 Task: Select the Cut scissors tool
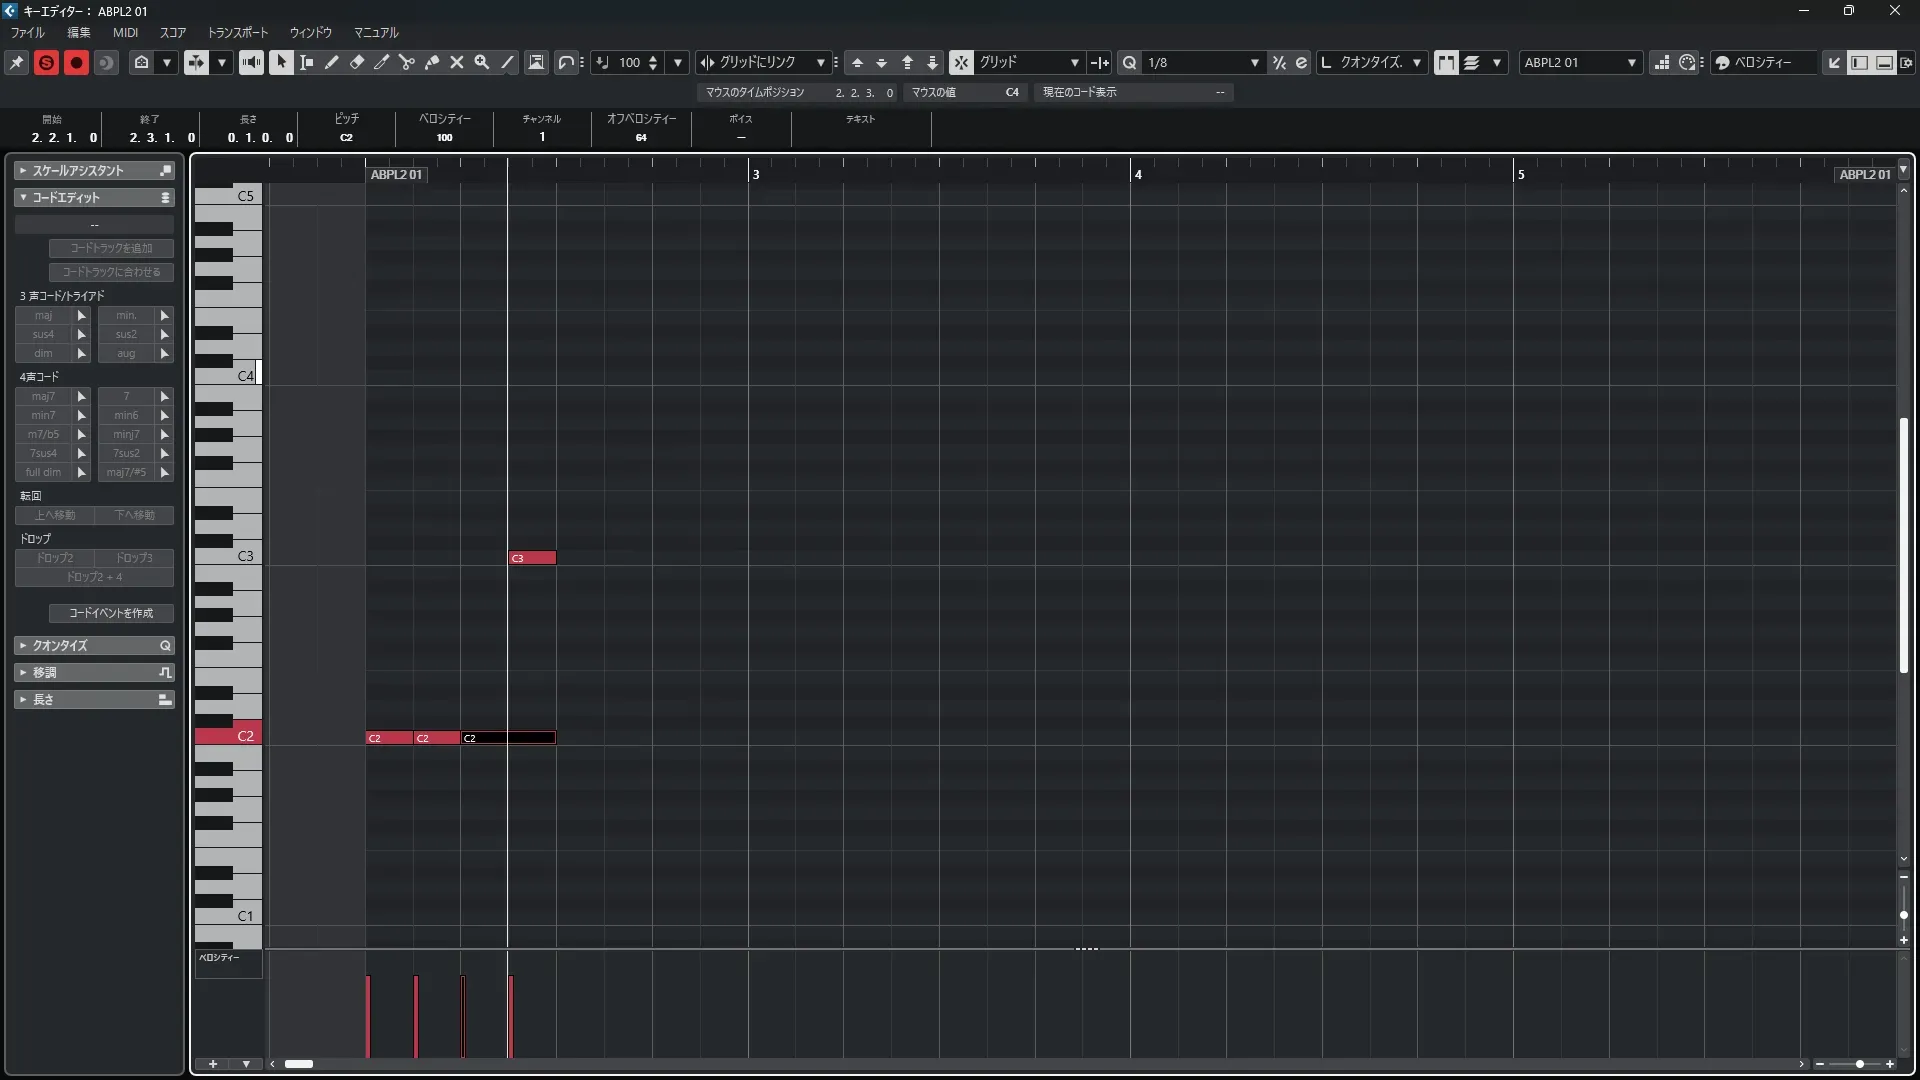[x=407, y=62]
